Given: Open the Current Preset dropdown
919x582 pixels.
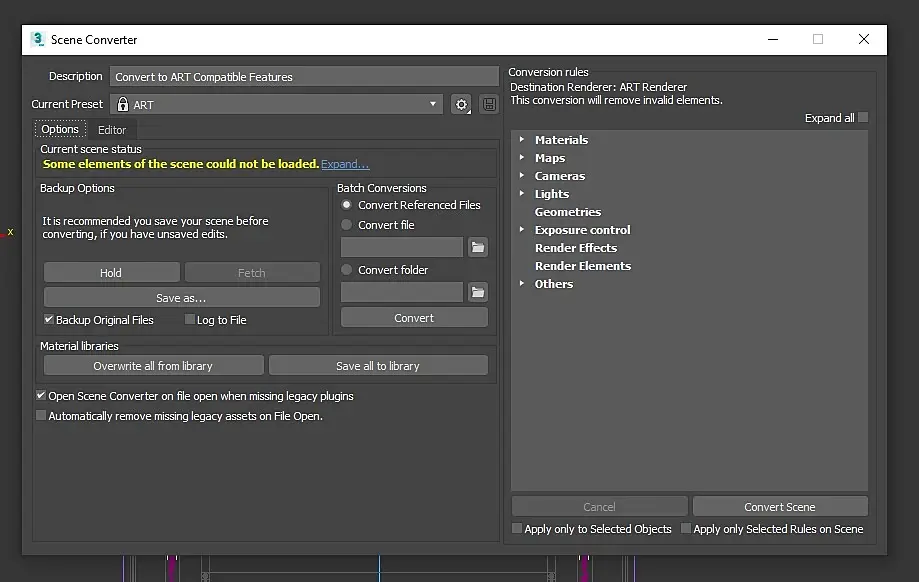Looking at the screenshot, I should [434, 105].
